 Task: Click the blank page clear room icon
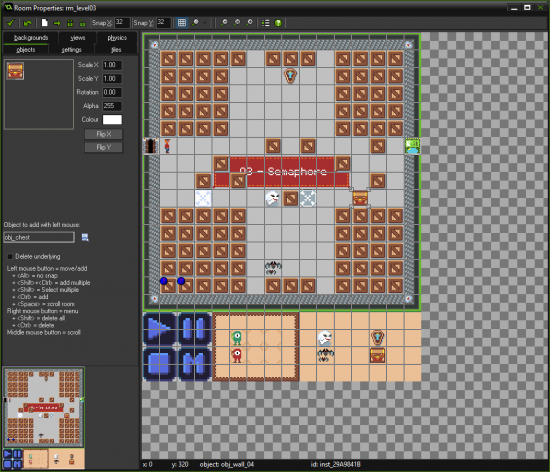tap(44, 23)
